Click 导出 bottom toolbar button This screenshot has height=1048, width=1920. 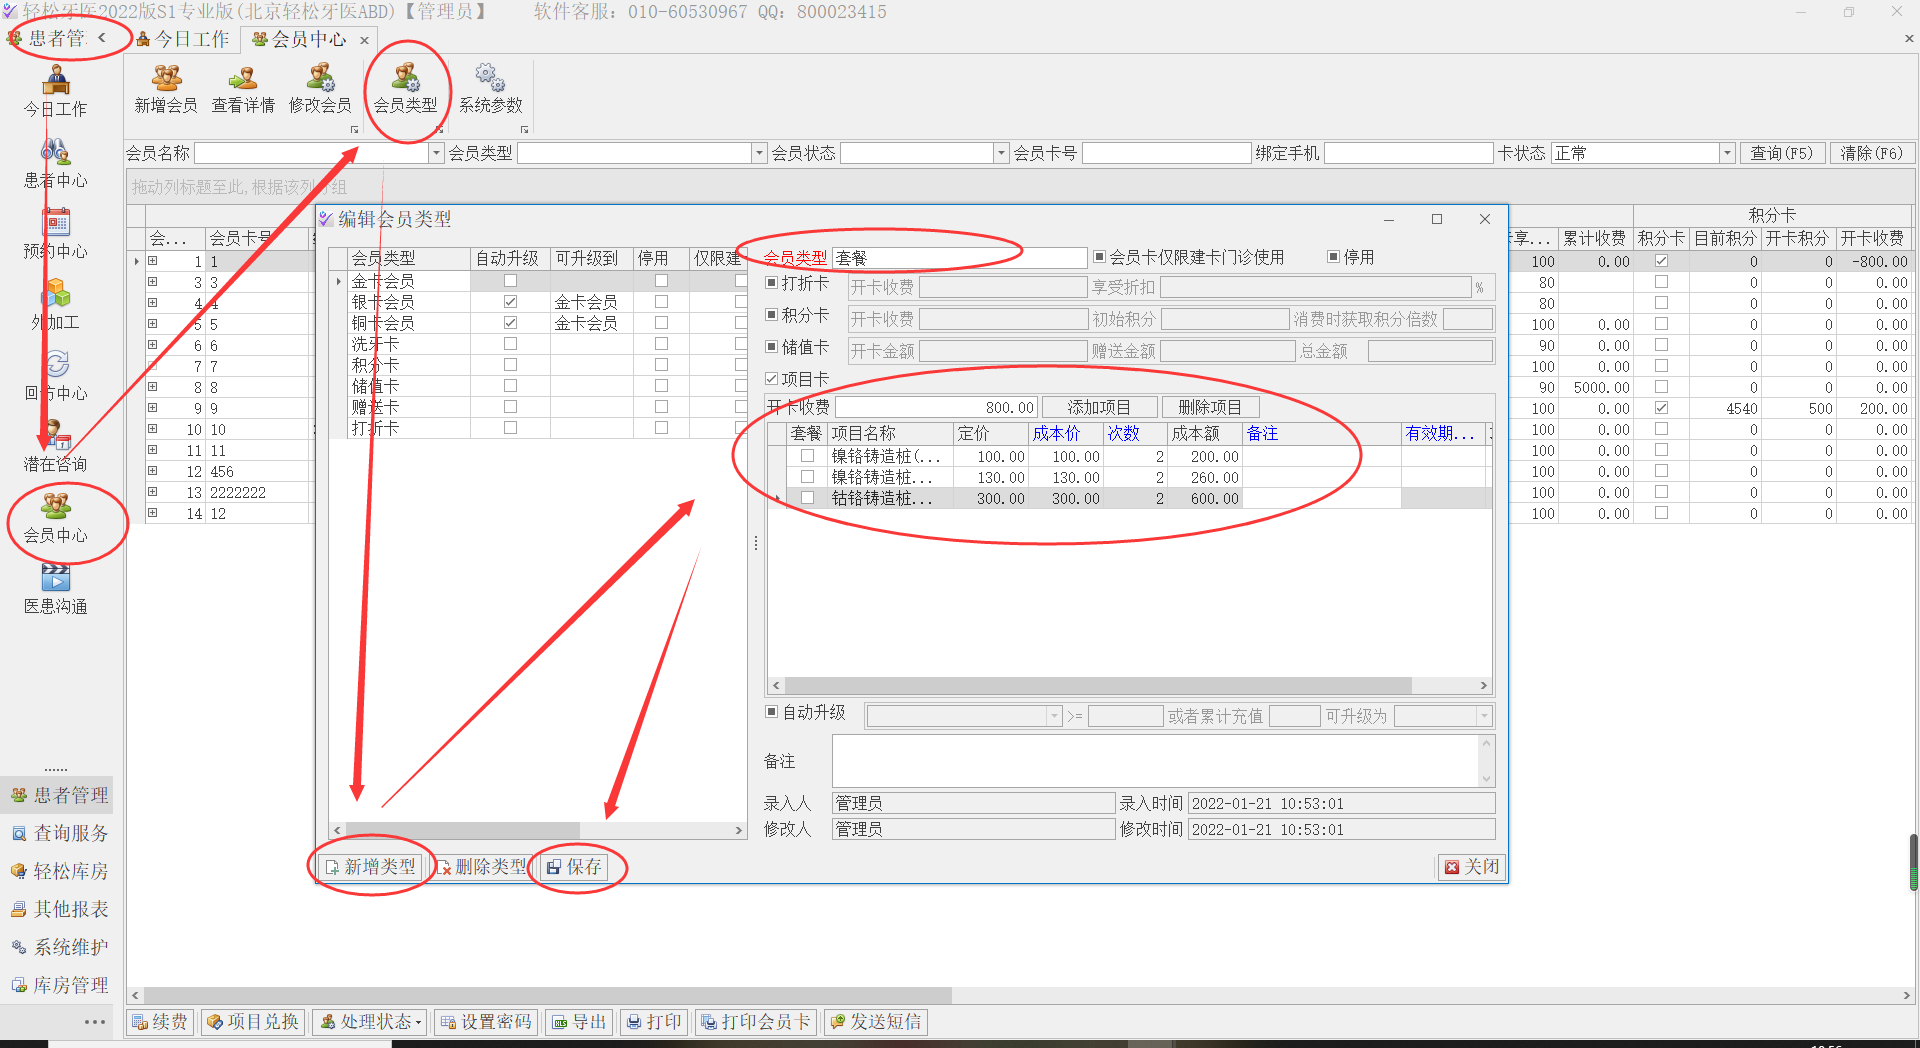[580, 1022]
